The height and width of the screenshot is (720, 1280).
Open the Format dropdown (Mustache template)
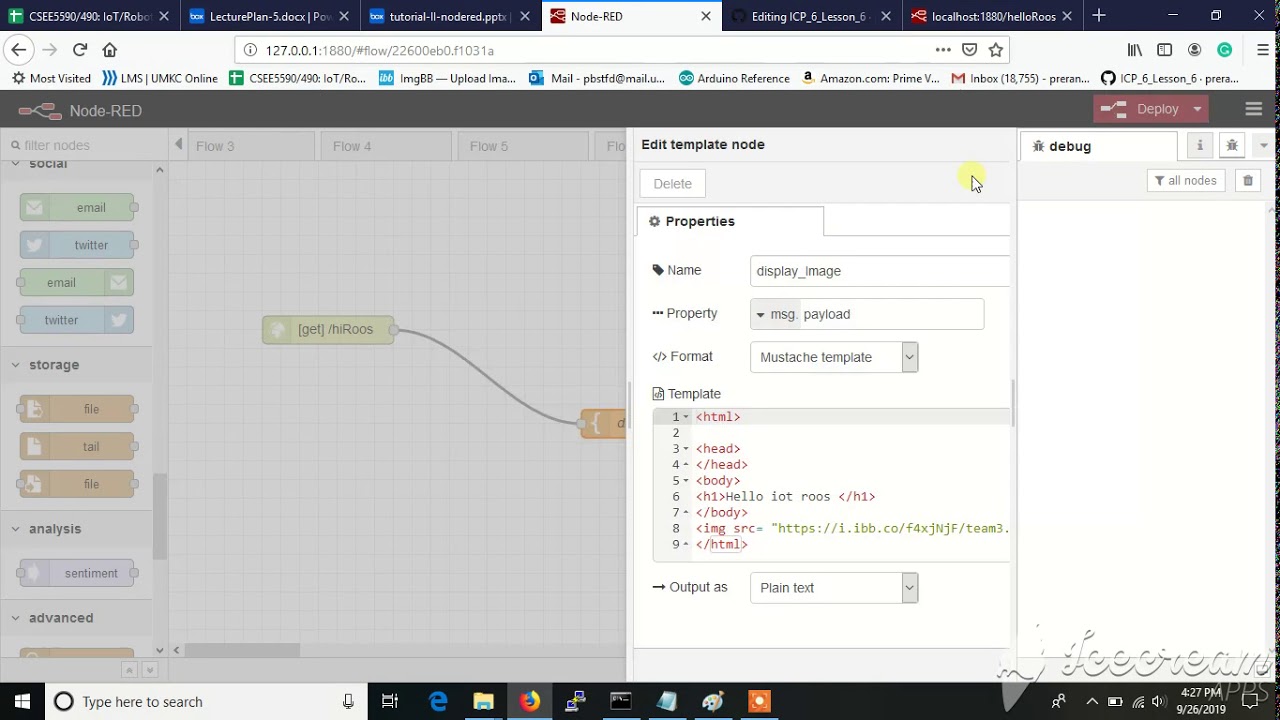[x=834, y=357]
